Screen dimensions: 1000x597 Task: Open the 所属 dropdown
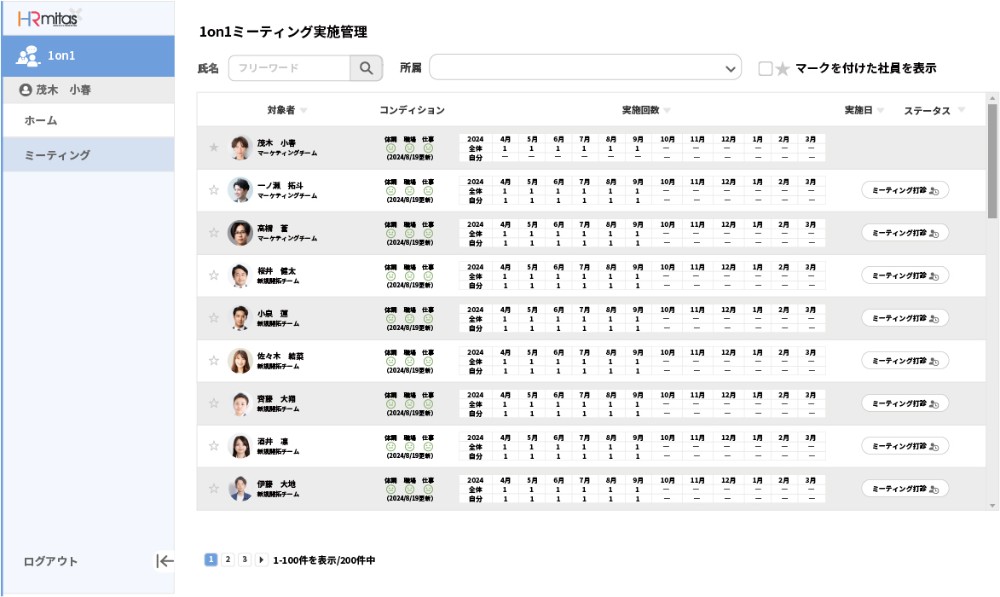[x=731, y=67]
